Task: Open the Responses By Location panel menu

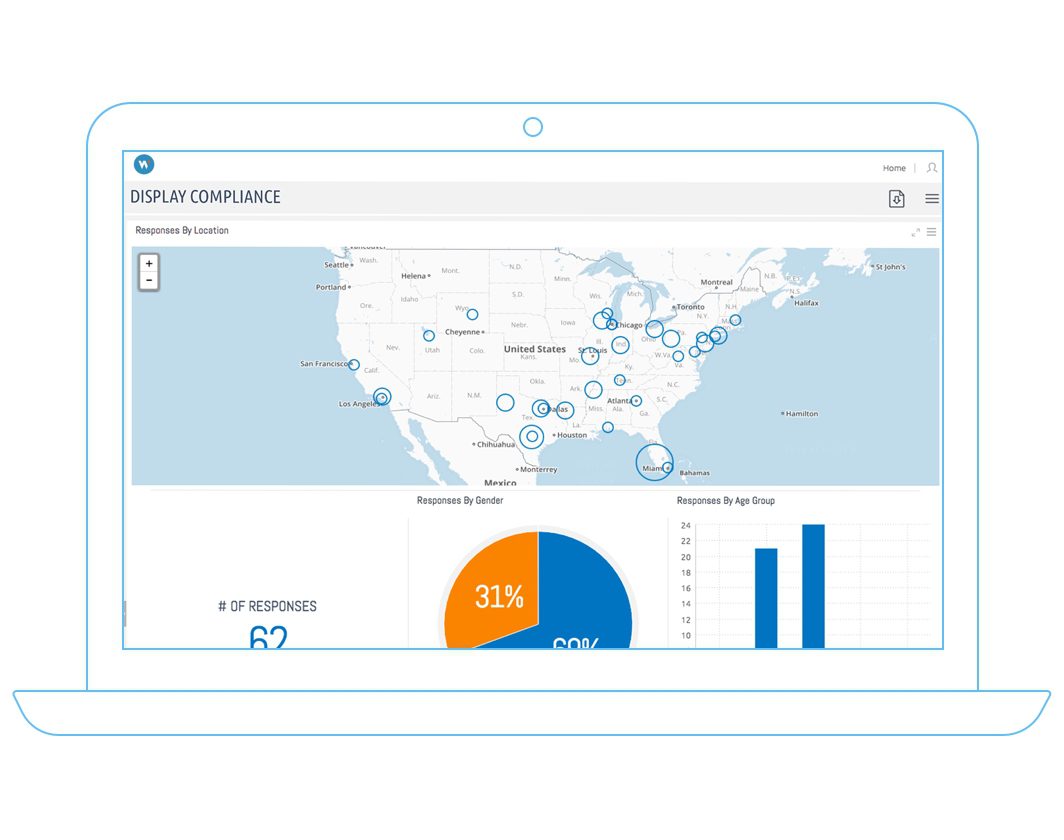Action: point(931,232)
